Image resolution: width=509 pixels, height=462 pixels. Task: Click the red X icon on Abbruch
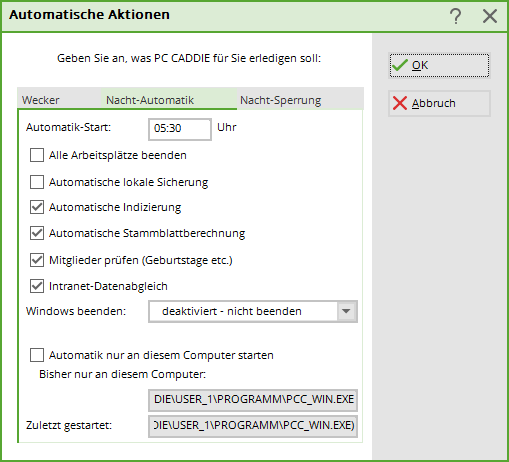pos(400,103)
